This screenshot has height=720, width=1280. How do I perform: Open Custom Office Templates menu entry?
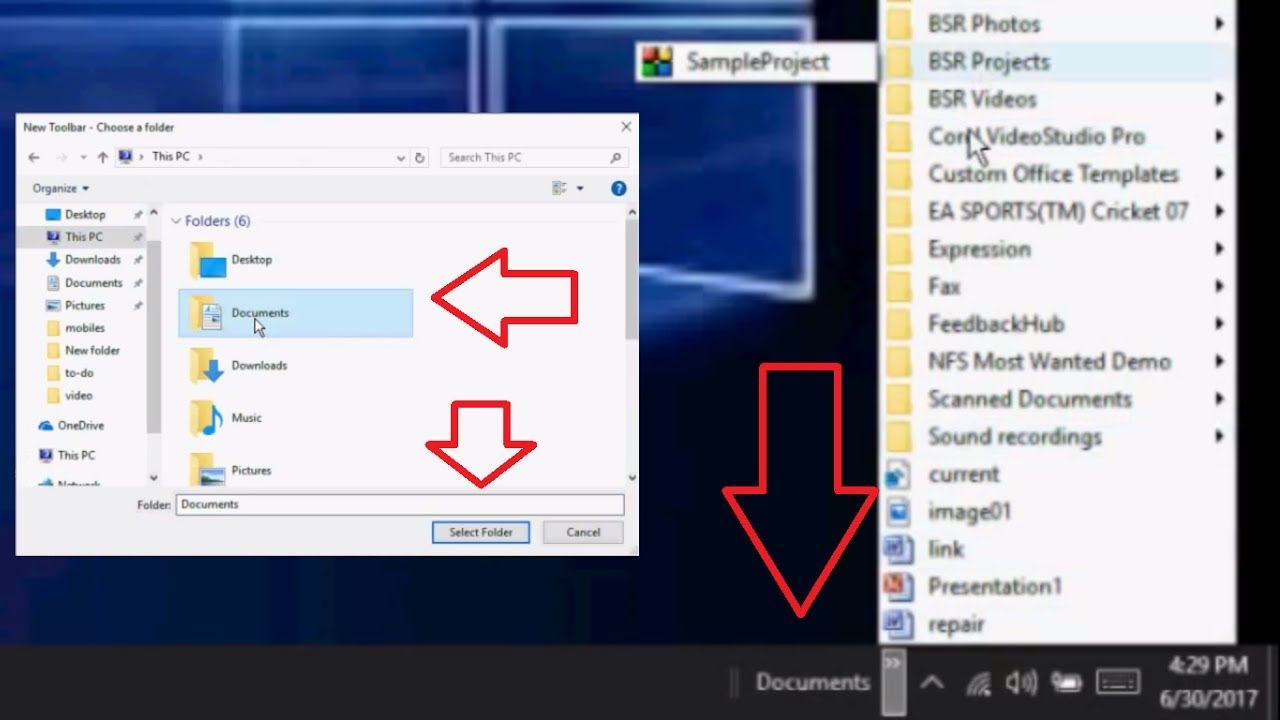[x=1056, y=174]
